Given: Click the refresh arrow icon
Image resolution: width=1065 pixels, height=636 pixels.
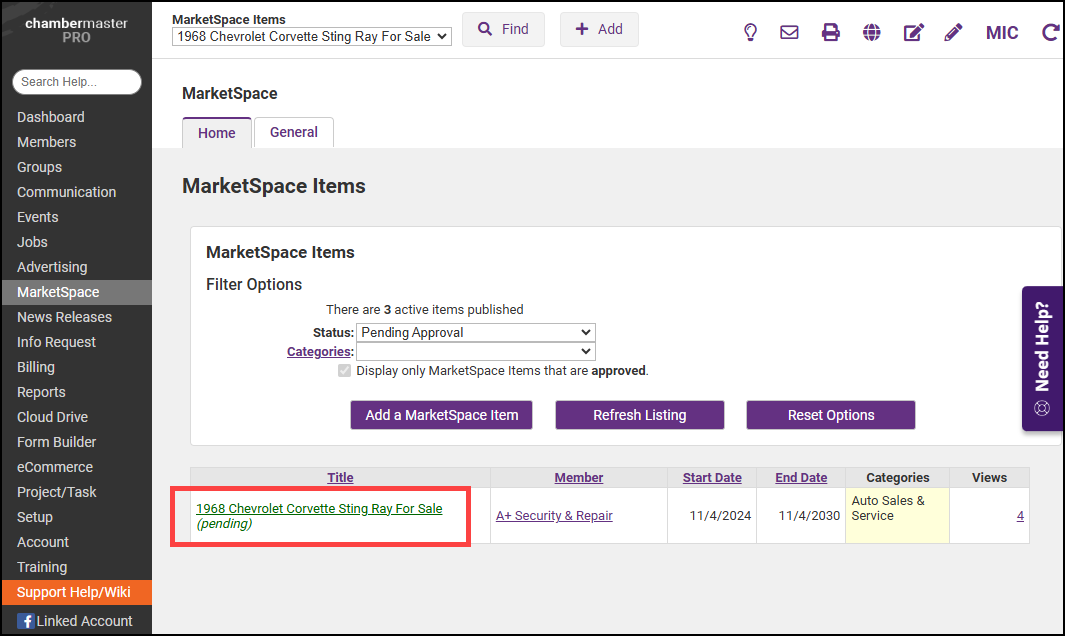Looking at the screenshot, I should pos(1050,32).
